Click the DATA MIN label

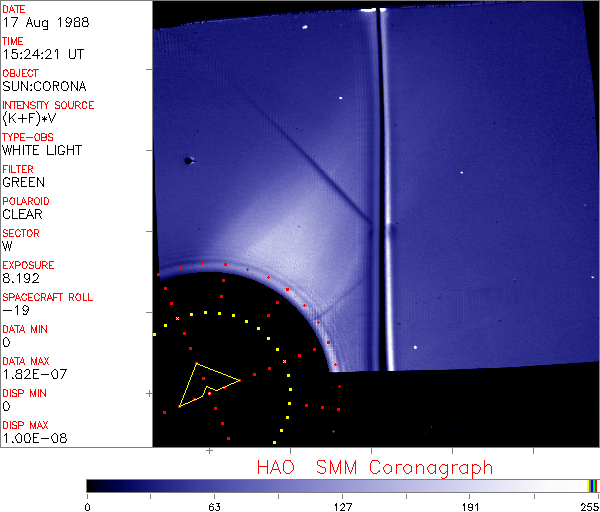pos(25,329)
